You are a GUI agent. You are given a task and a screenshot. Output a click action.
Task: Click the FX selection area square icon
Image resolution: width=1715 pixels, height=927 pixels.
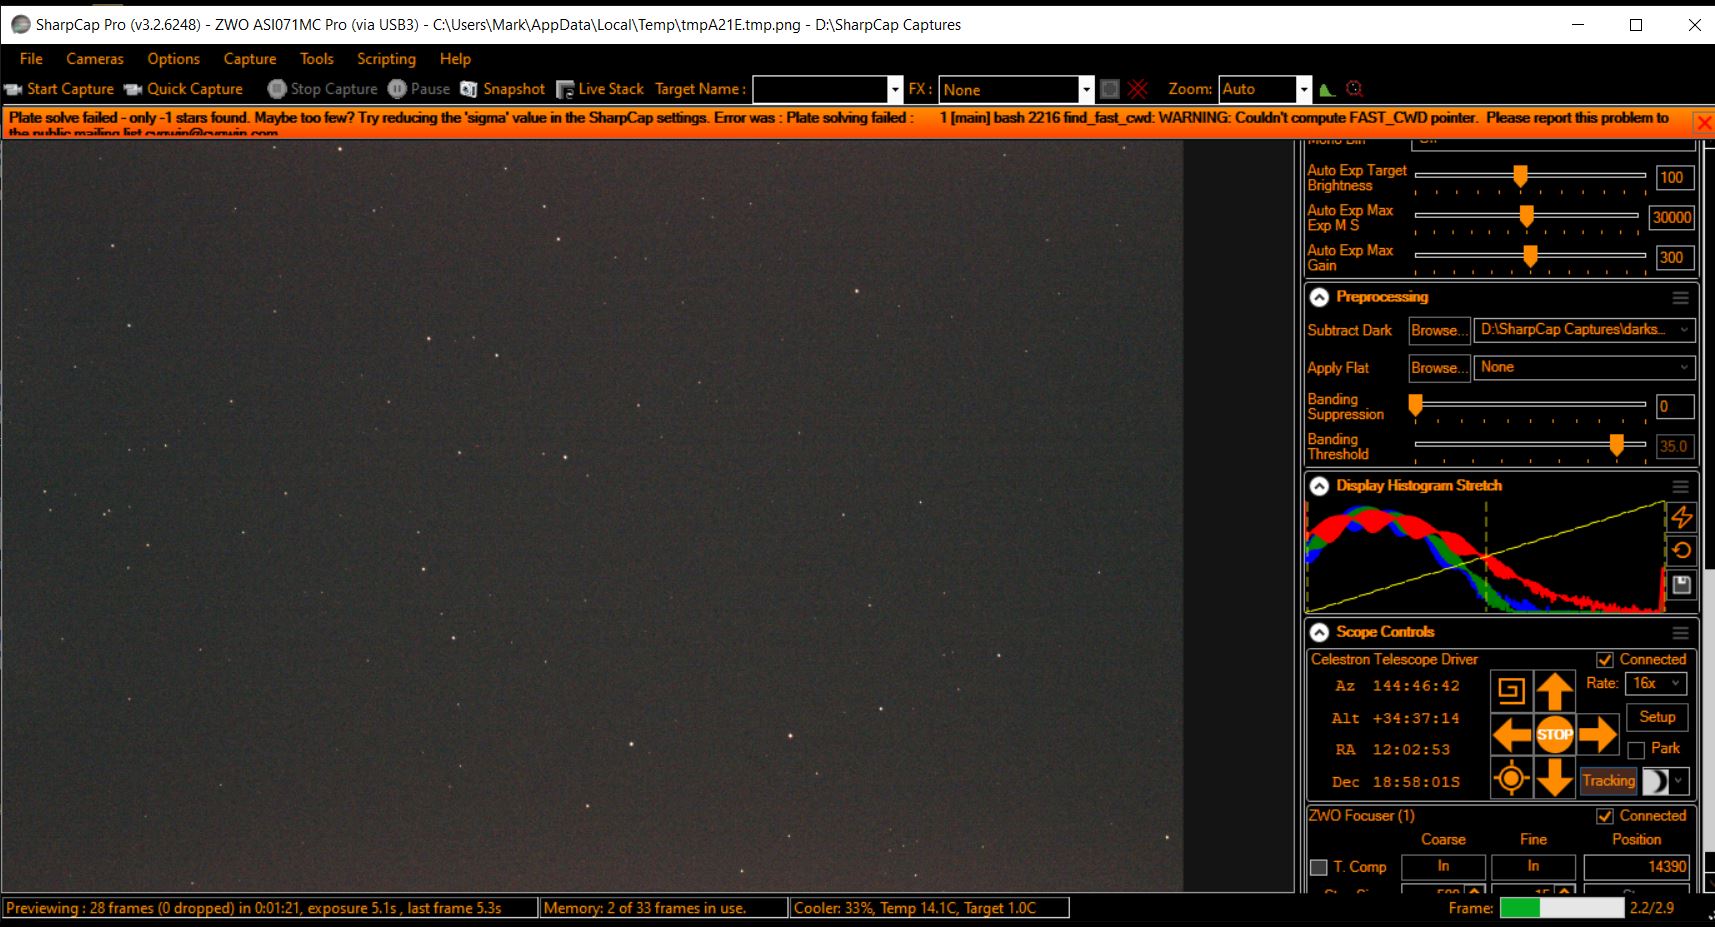click(1110, 89)
